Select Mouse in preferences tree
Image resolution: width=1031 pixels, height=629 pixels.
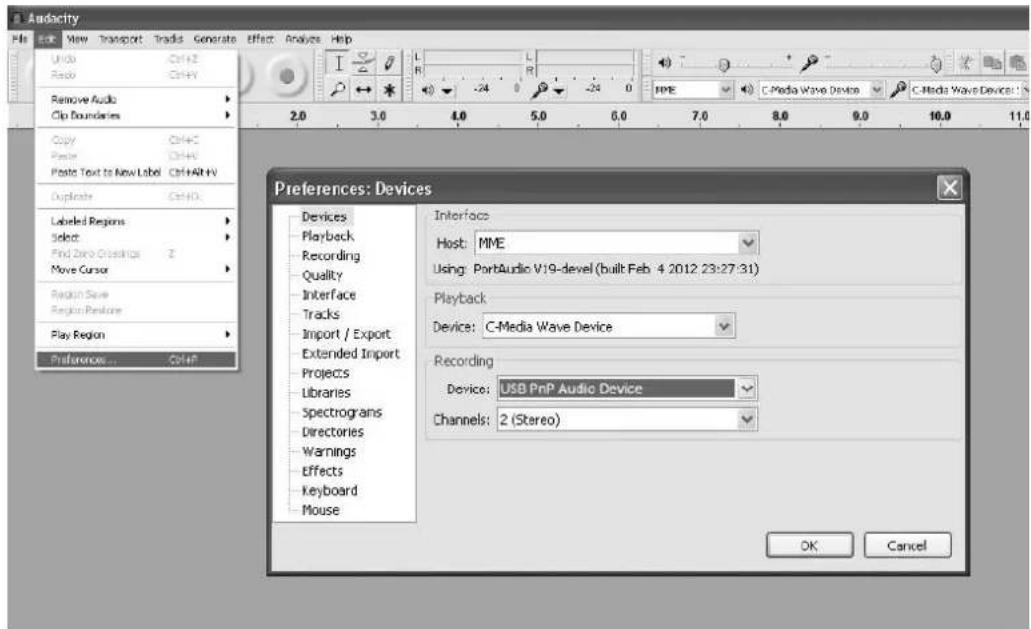click(320, 510)
